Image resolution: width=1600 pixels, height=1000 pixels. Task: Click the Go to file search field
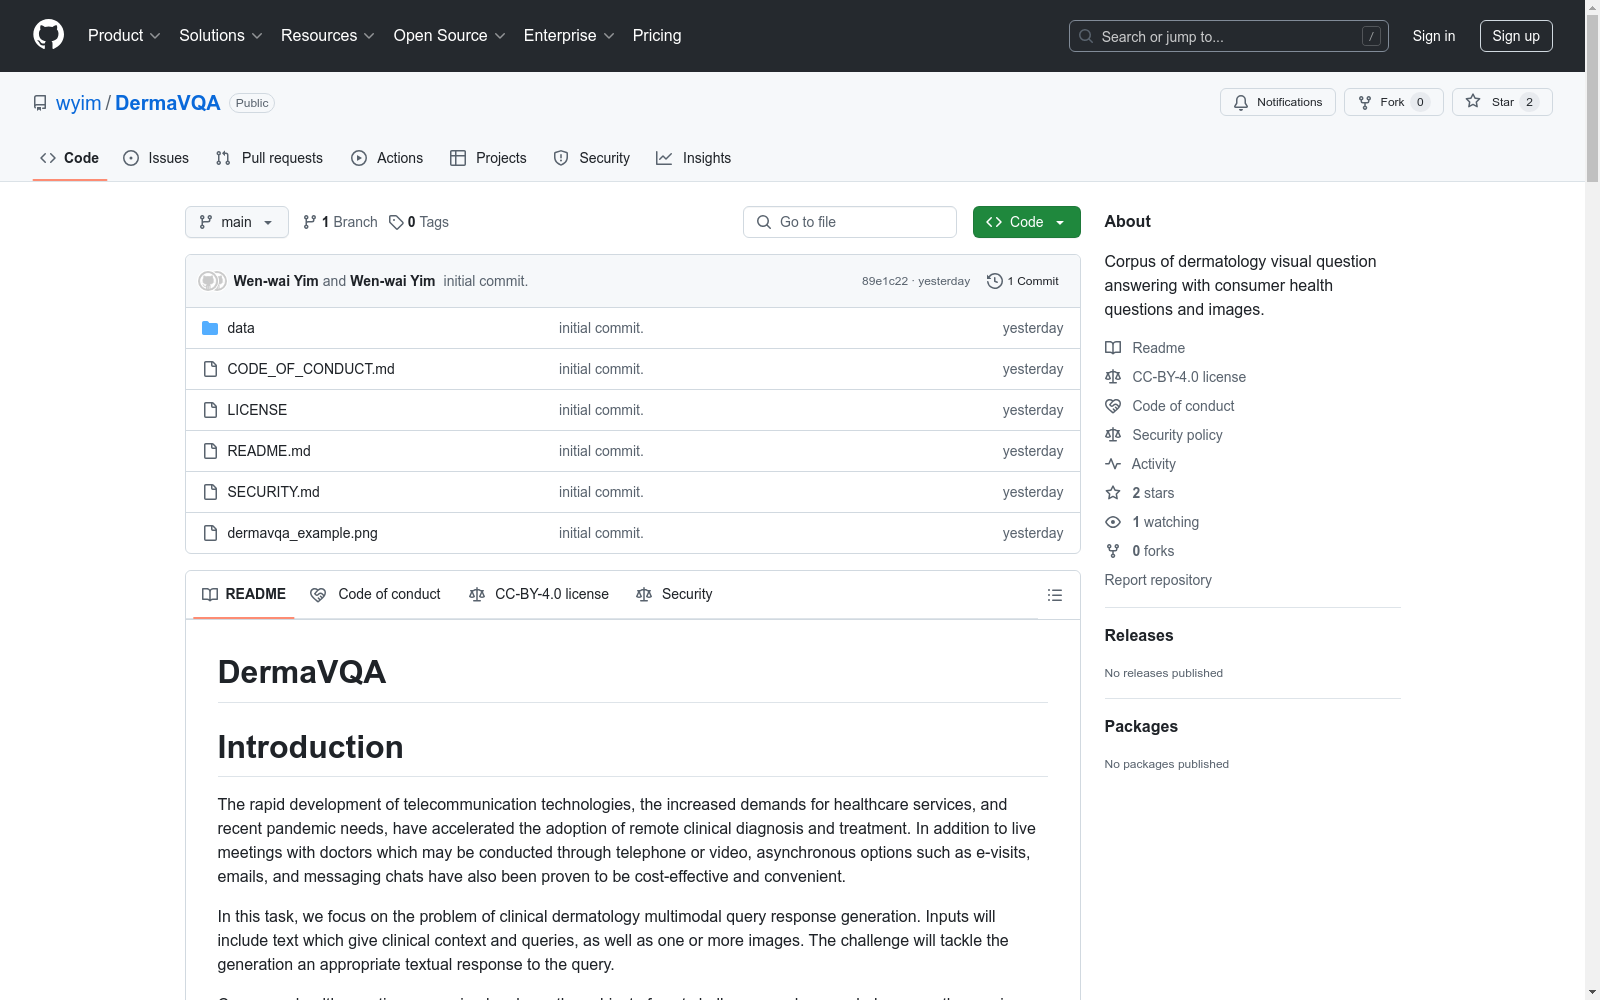coord(850,222)
